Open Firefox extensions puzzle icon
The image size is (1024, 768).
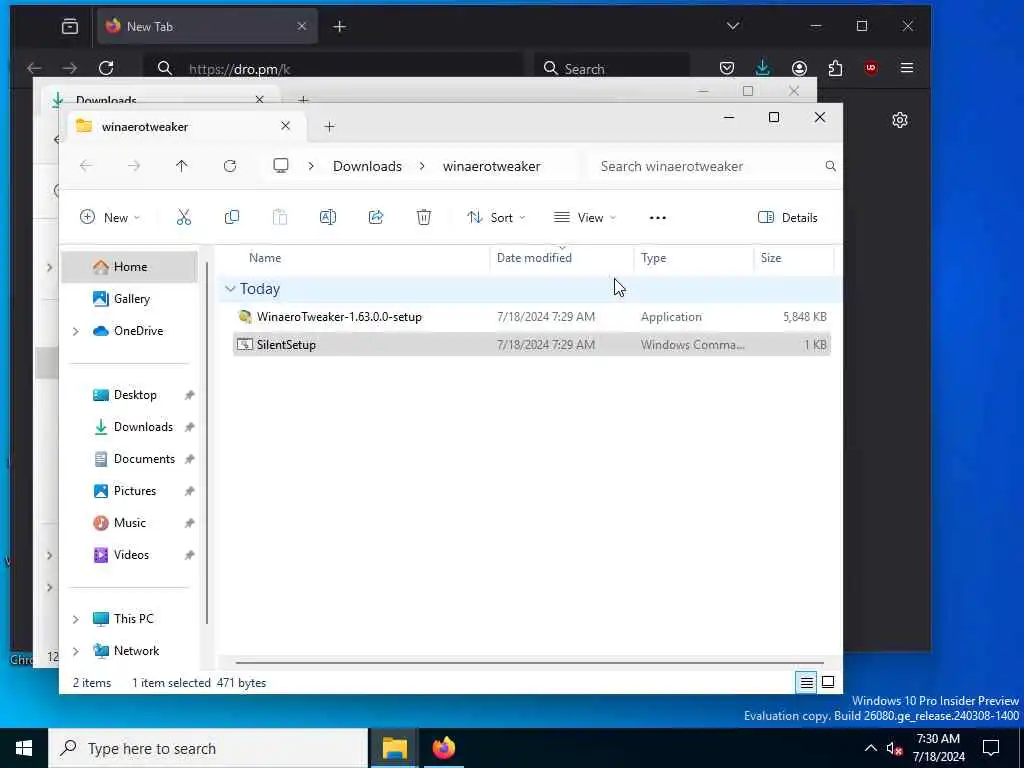coord(835,68)
